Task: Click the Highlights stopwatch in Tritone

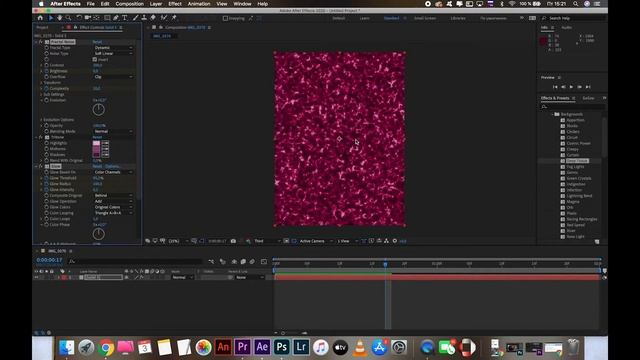Action: [x=47, y=143]
